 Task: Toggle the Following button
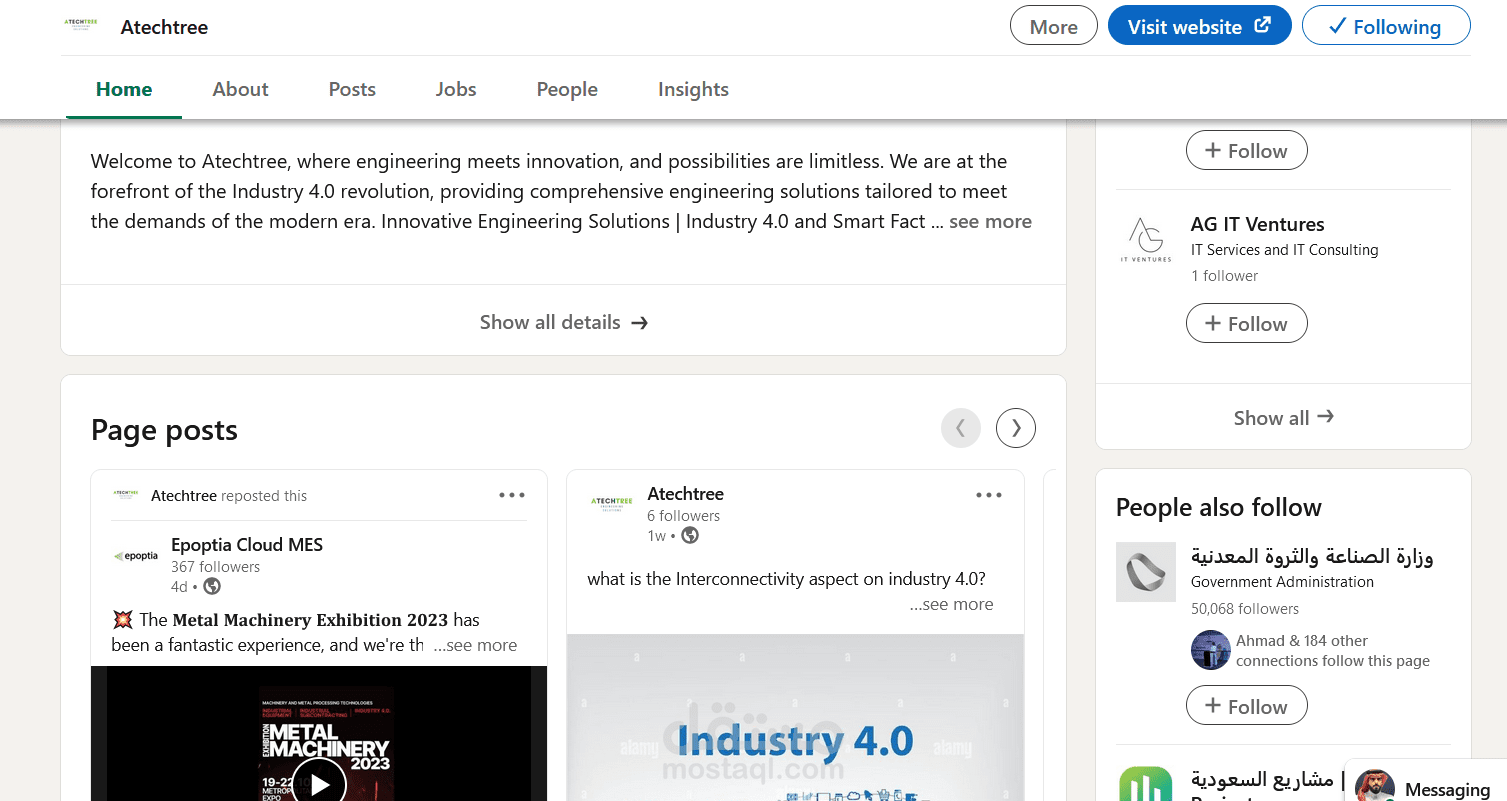tap(1386, 27)
